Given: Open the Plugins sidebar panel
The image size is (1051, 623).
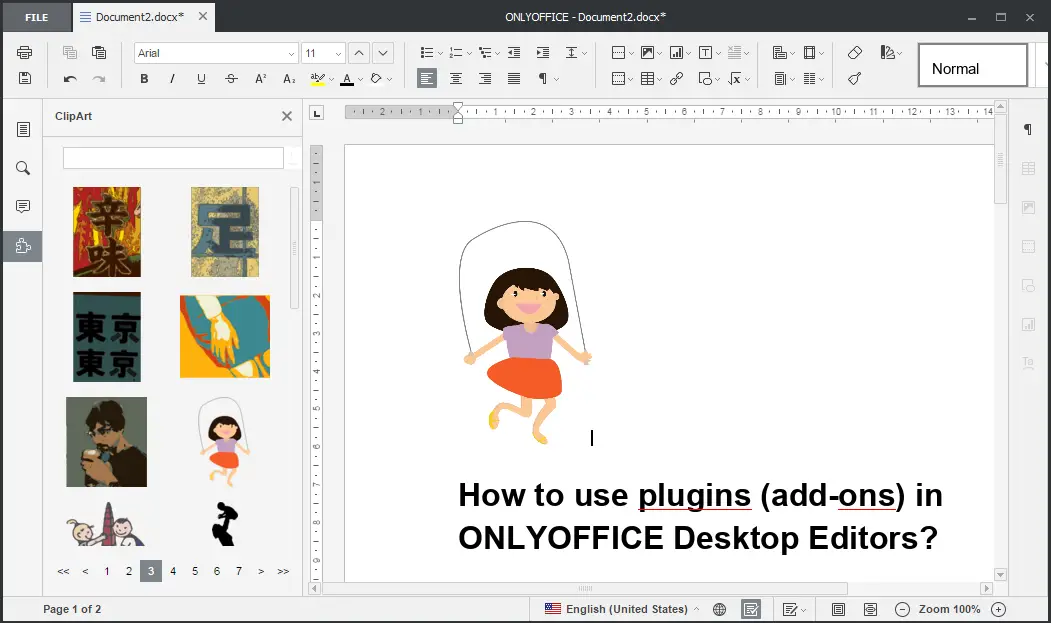Looking at the screenshot, I should pos(23,246).
